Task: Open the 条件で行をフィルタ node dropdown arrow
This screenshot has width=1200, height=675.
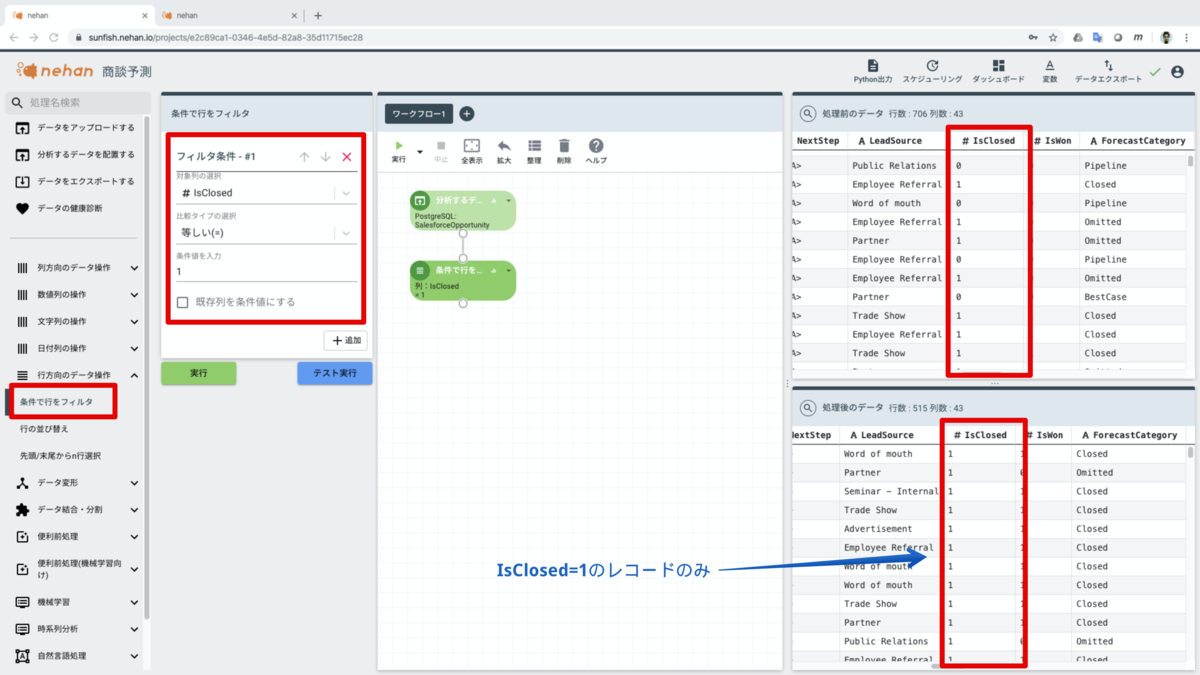Action: (508, 271)
